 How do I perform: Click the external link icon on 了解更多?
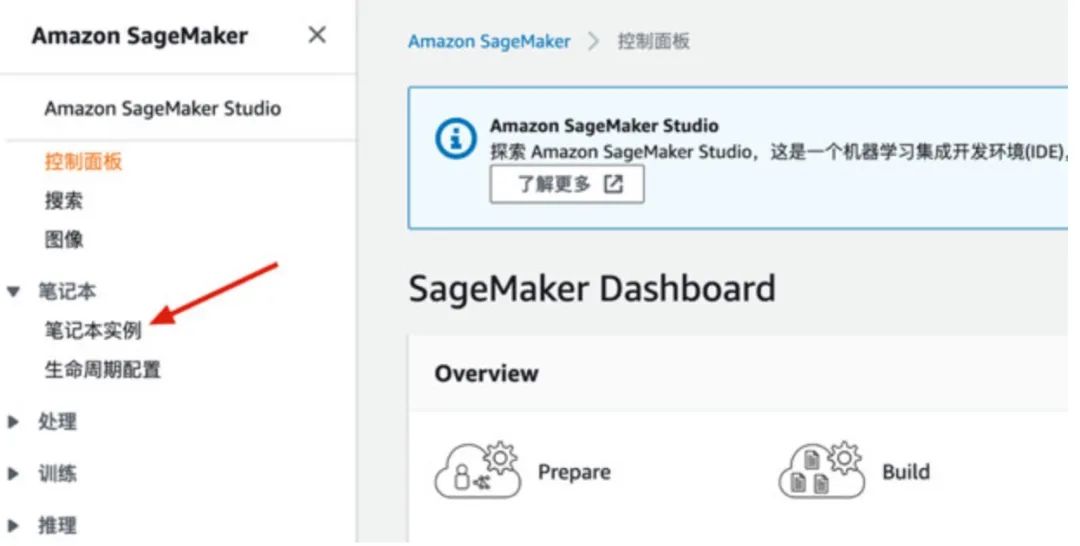(613, 185)
